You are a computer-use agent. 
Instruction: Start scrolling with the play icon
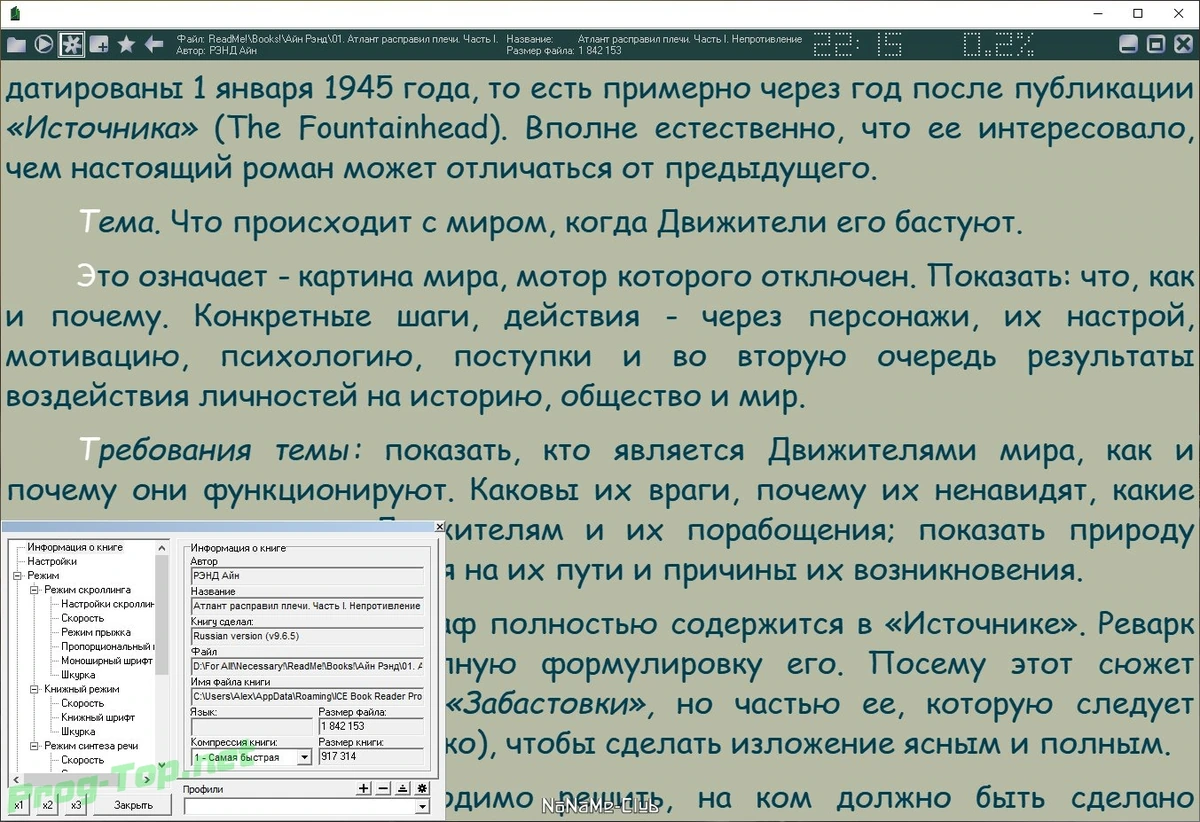(44, 44)
